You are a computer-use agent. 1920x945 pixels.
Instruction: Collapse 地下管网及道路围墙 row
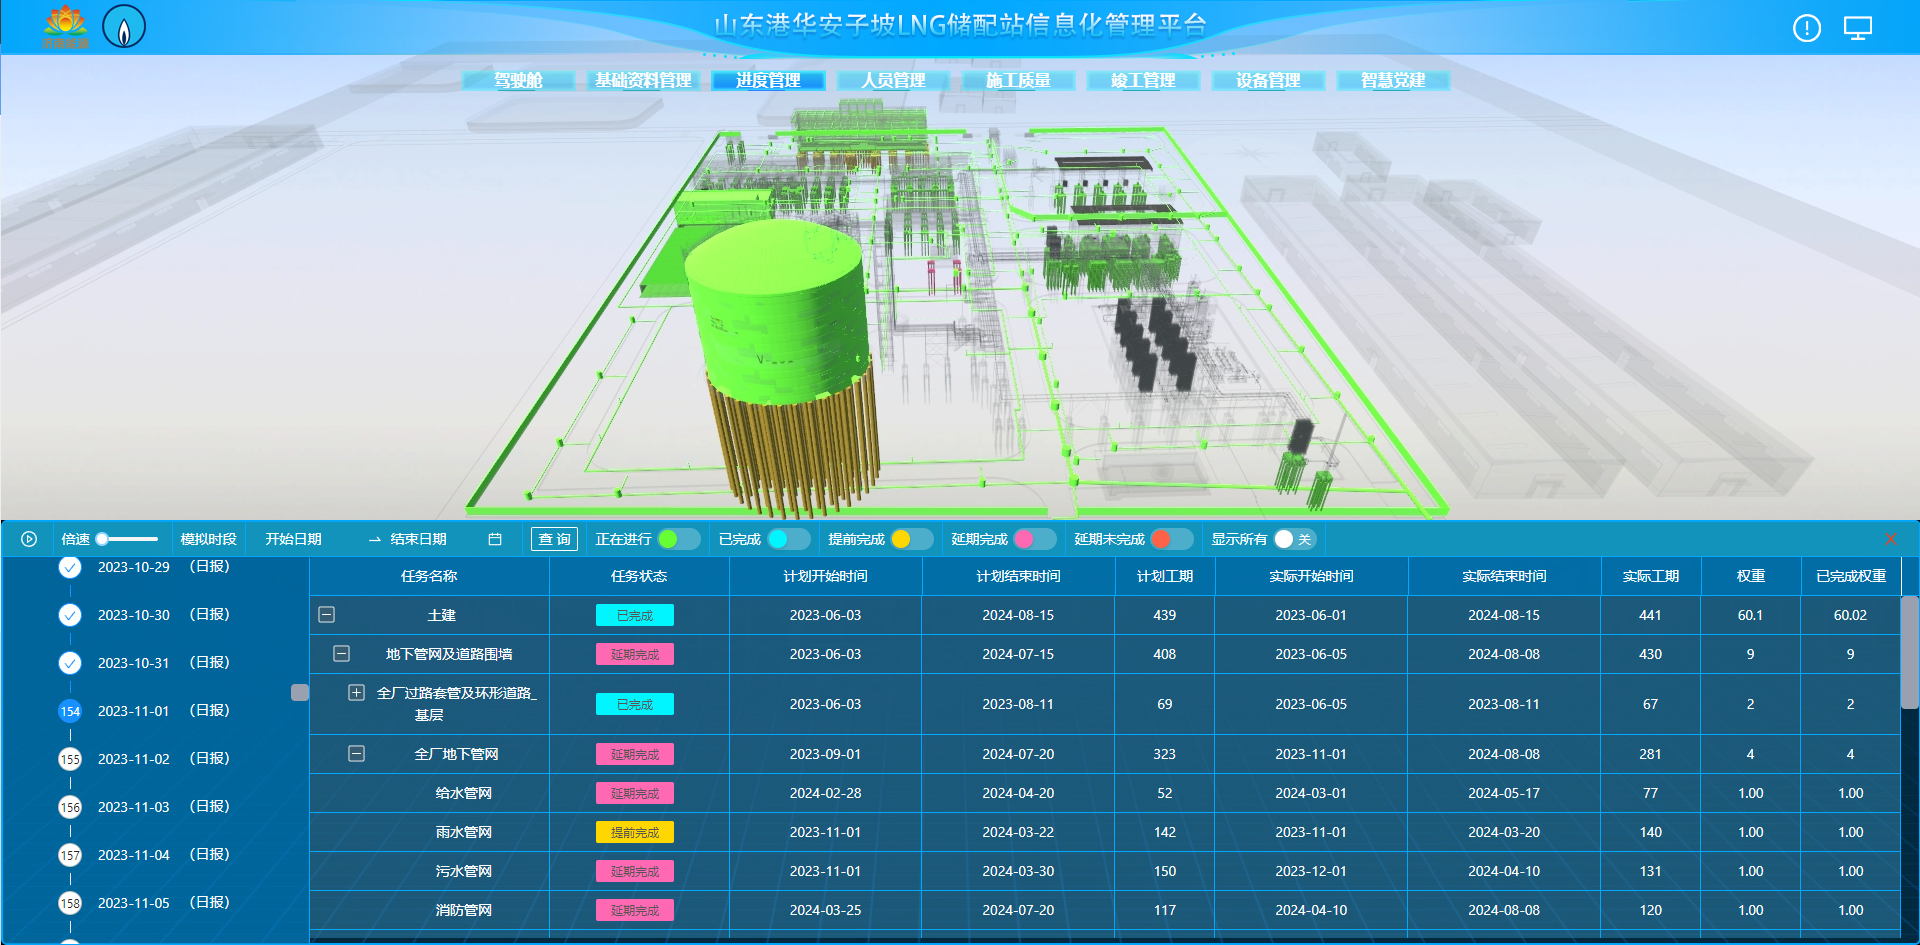pos(341,653)
